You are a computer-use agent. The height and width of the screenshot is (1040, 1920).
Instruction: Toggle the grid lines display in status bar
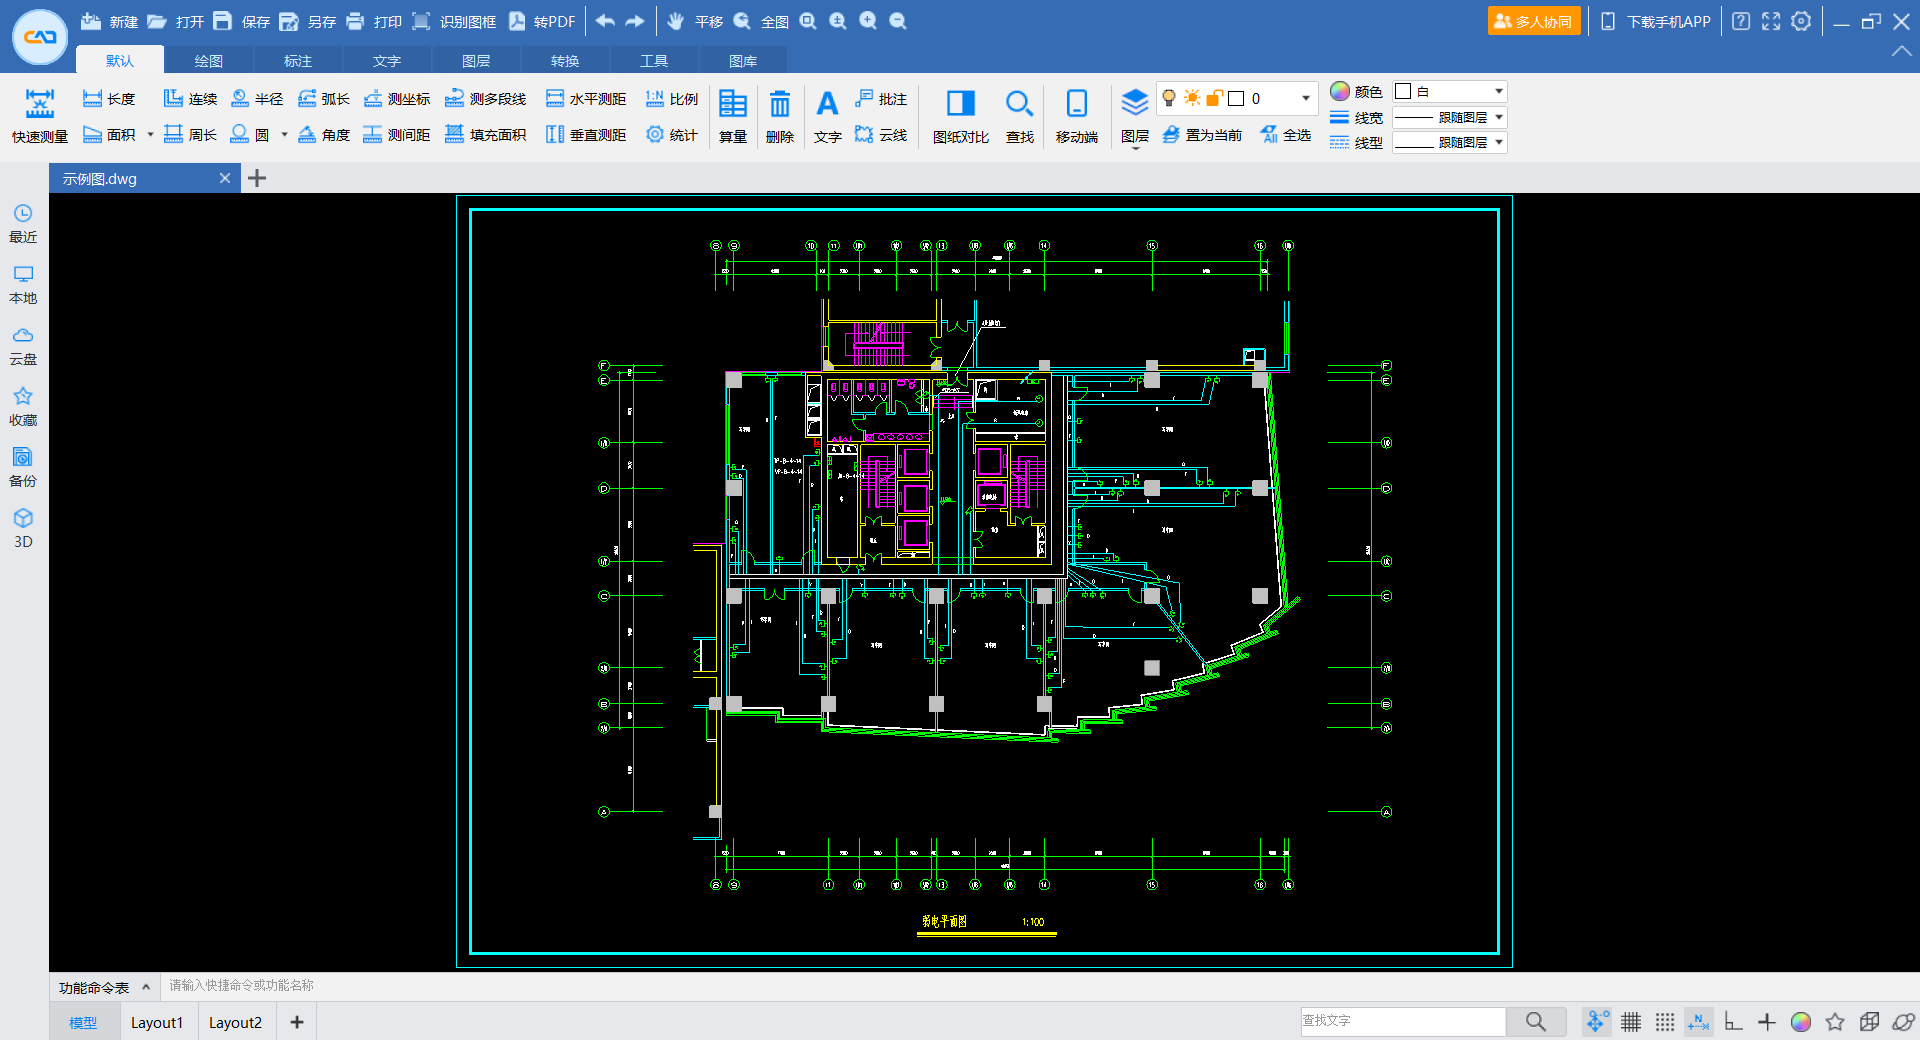(x=1631, y=1021)
